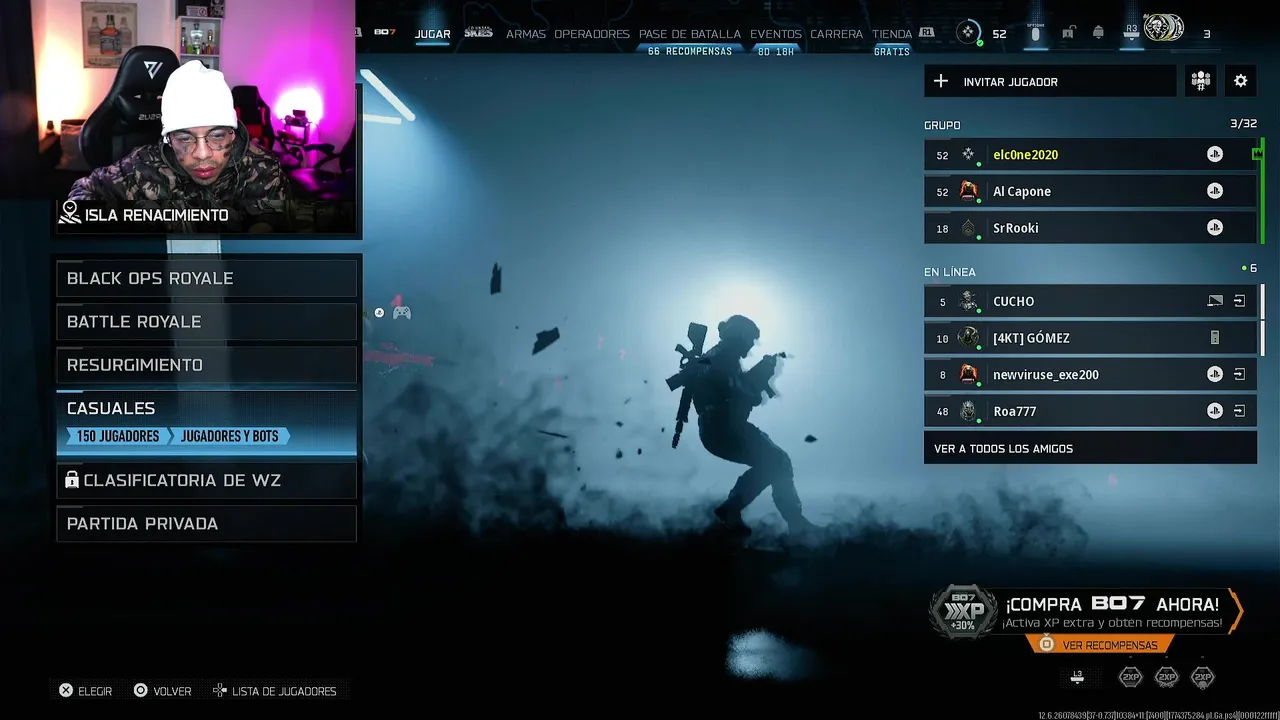The height and width of the screenshot is (720, 1280).
Task: Click the L3 button prompt icon
Action: click(x=1077, y=677)
